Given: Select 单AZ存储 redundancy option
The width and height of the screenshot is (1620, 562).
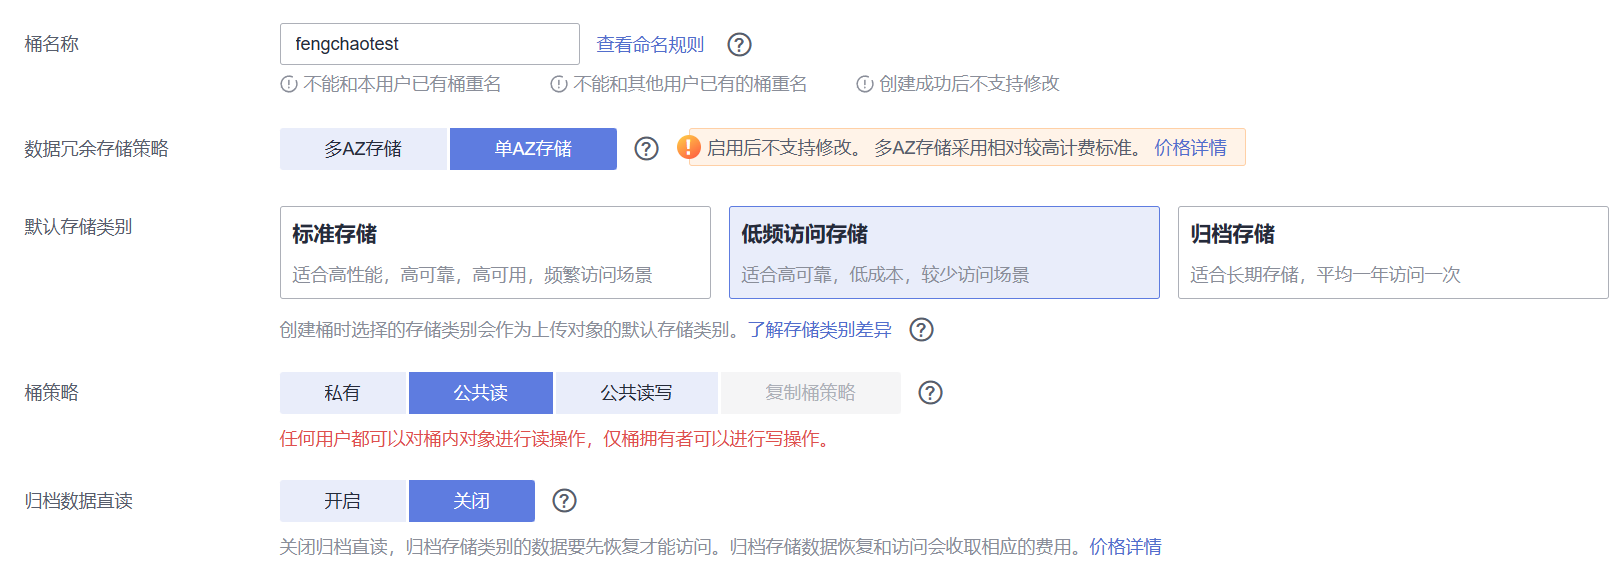Looking at the screenshot, I should click(x=533, y=149).
